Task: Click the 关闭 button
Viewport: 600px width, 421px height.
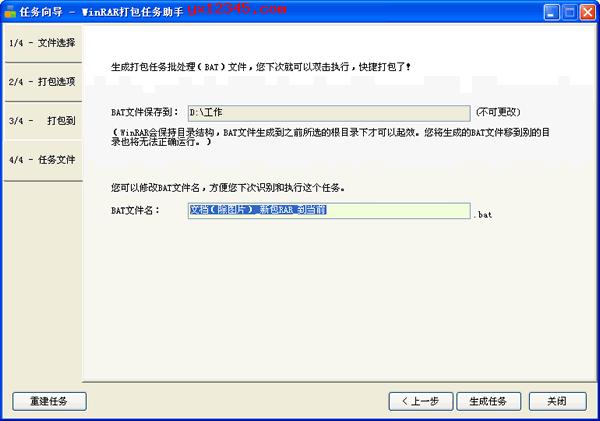Action: (x=558, y=401)
